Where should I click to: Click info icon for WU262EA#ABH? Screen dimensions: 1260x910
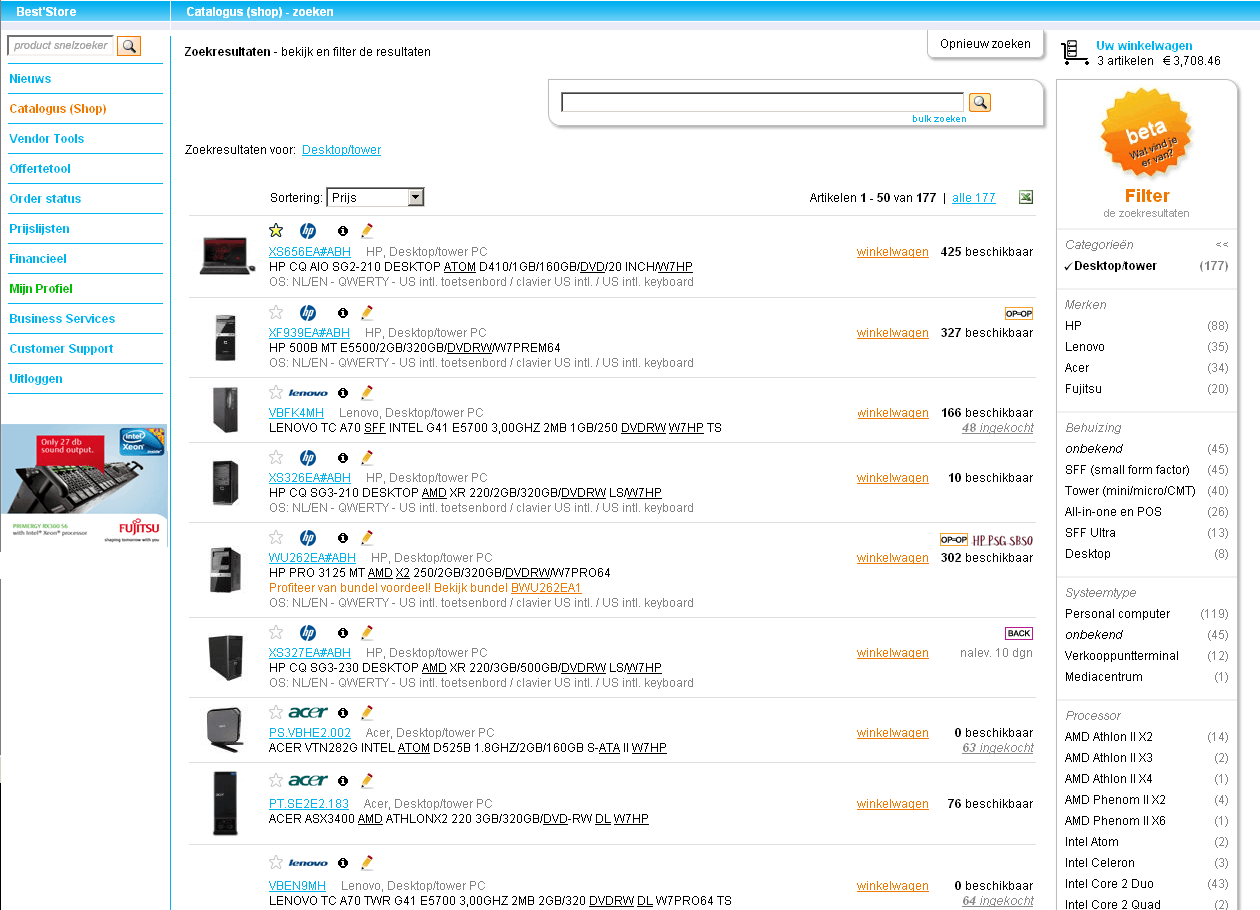pos(343,538)
